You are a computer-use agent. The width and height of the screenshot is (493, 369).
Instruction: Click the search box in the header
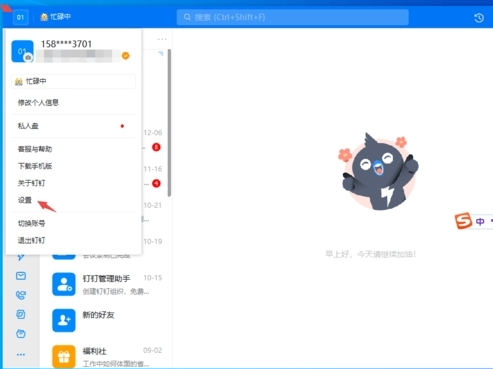292,17
